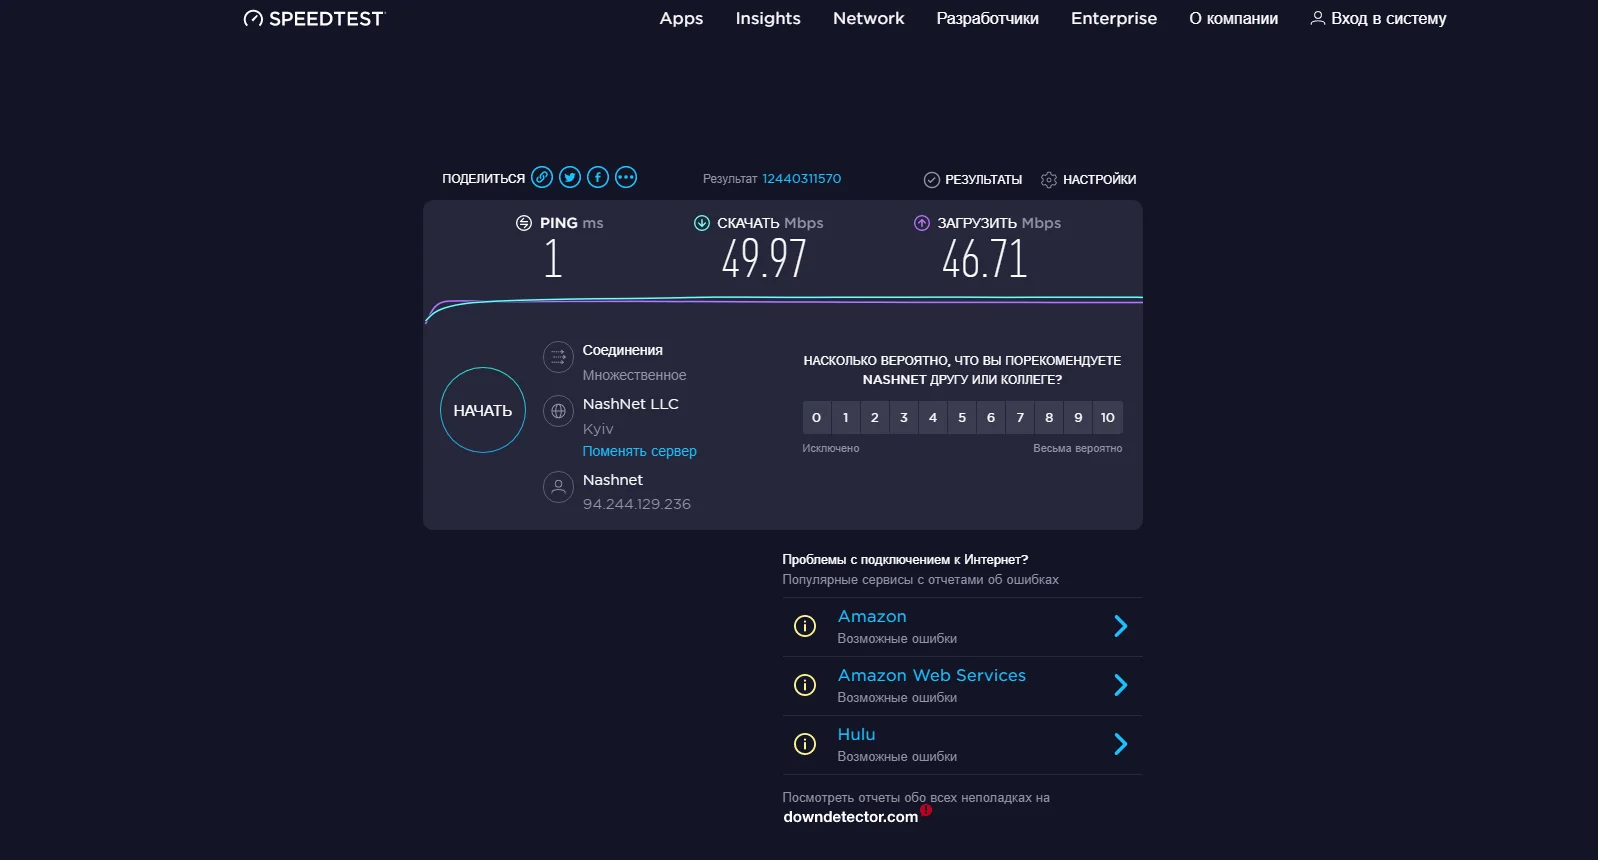
Task: Rate recommendation score 6
Action: [x=991, y=417]
